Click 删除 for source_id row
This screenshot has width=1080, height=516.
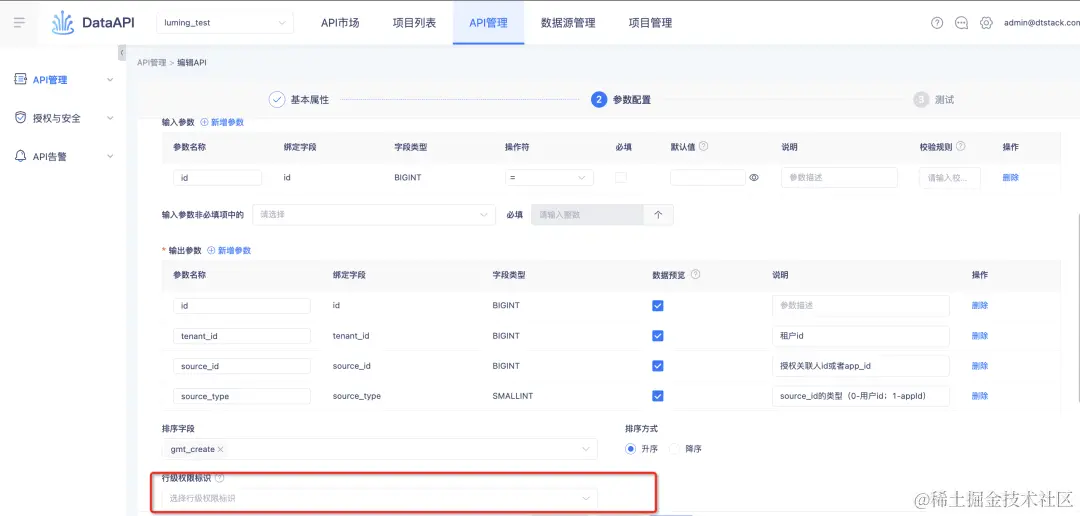[980, 366]
